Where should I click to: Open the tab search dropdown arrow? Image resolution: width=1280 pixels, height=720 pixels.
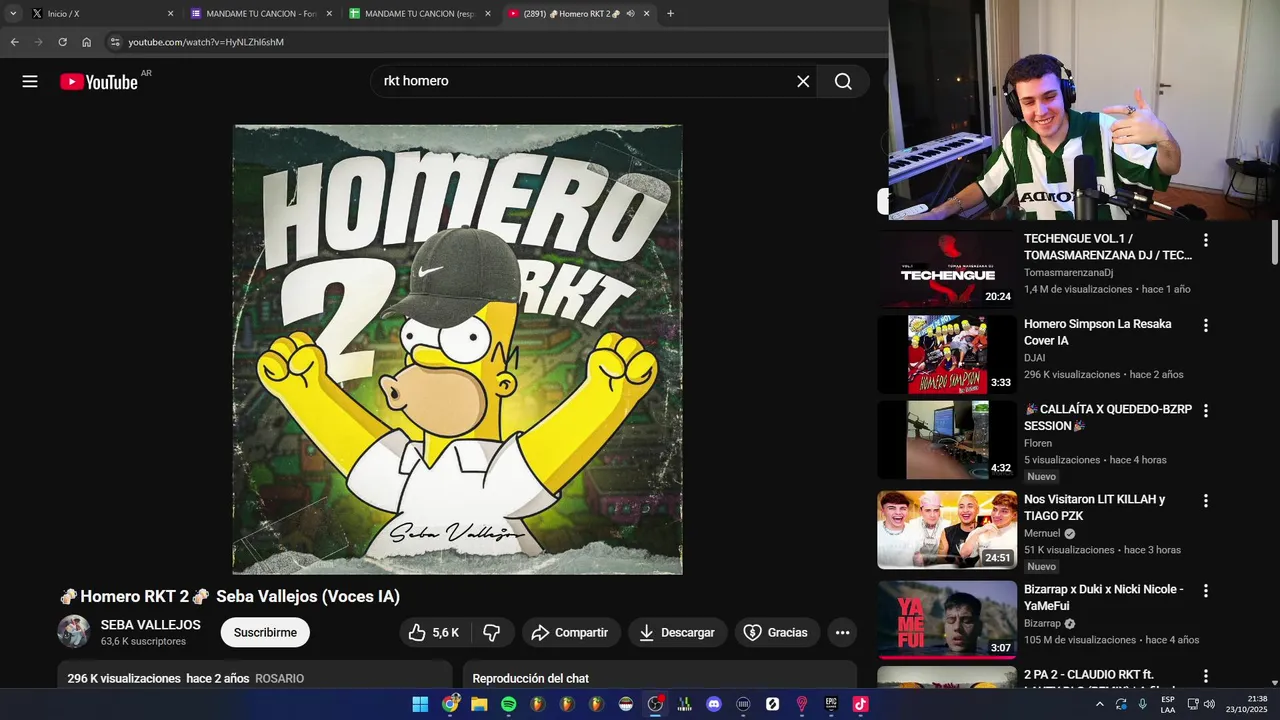pos(13,14)
